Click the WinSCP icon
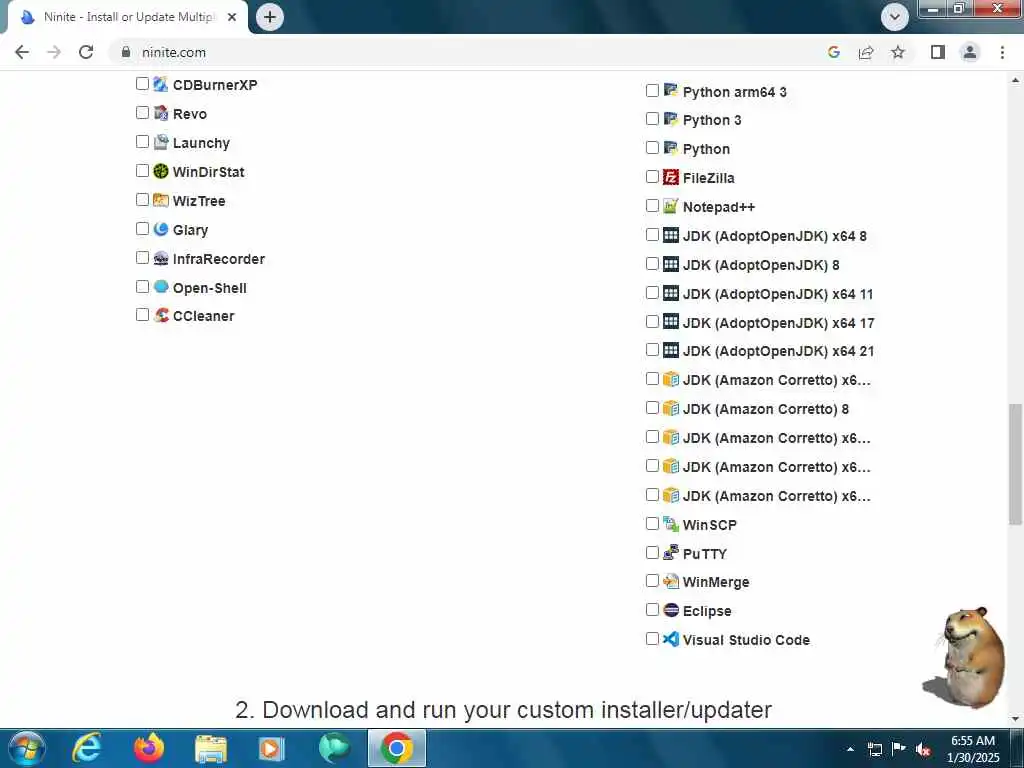The width and height of the screenshot is (1024, 768). coord(671,524)
